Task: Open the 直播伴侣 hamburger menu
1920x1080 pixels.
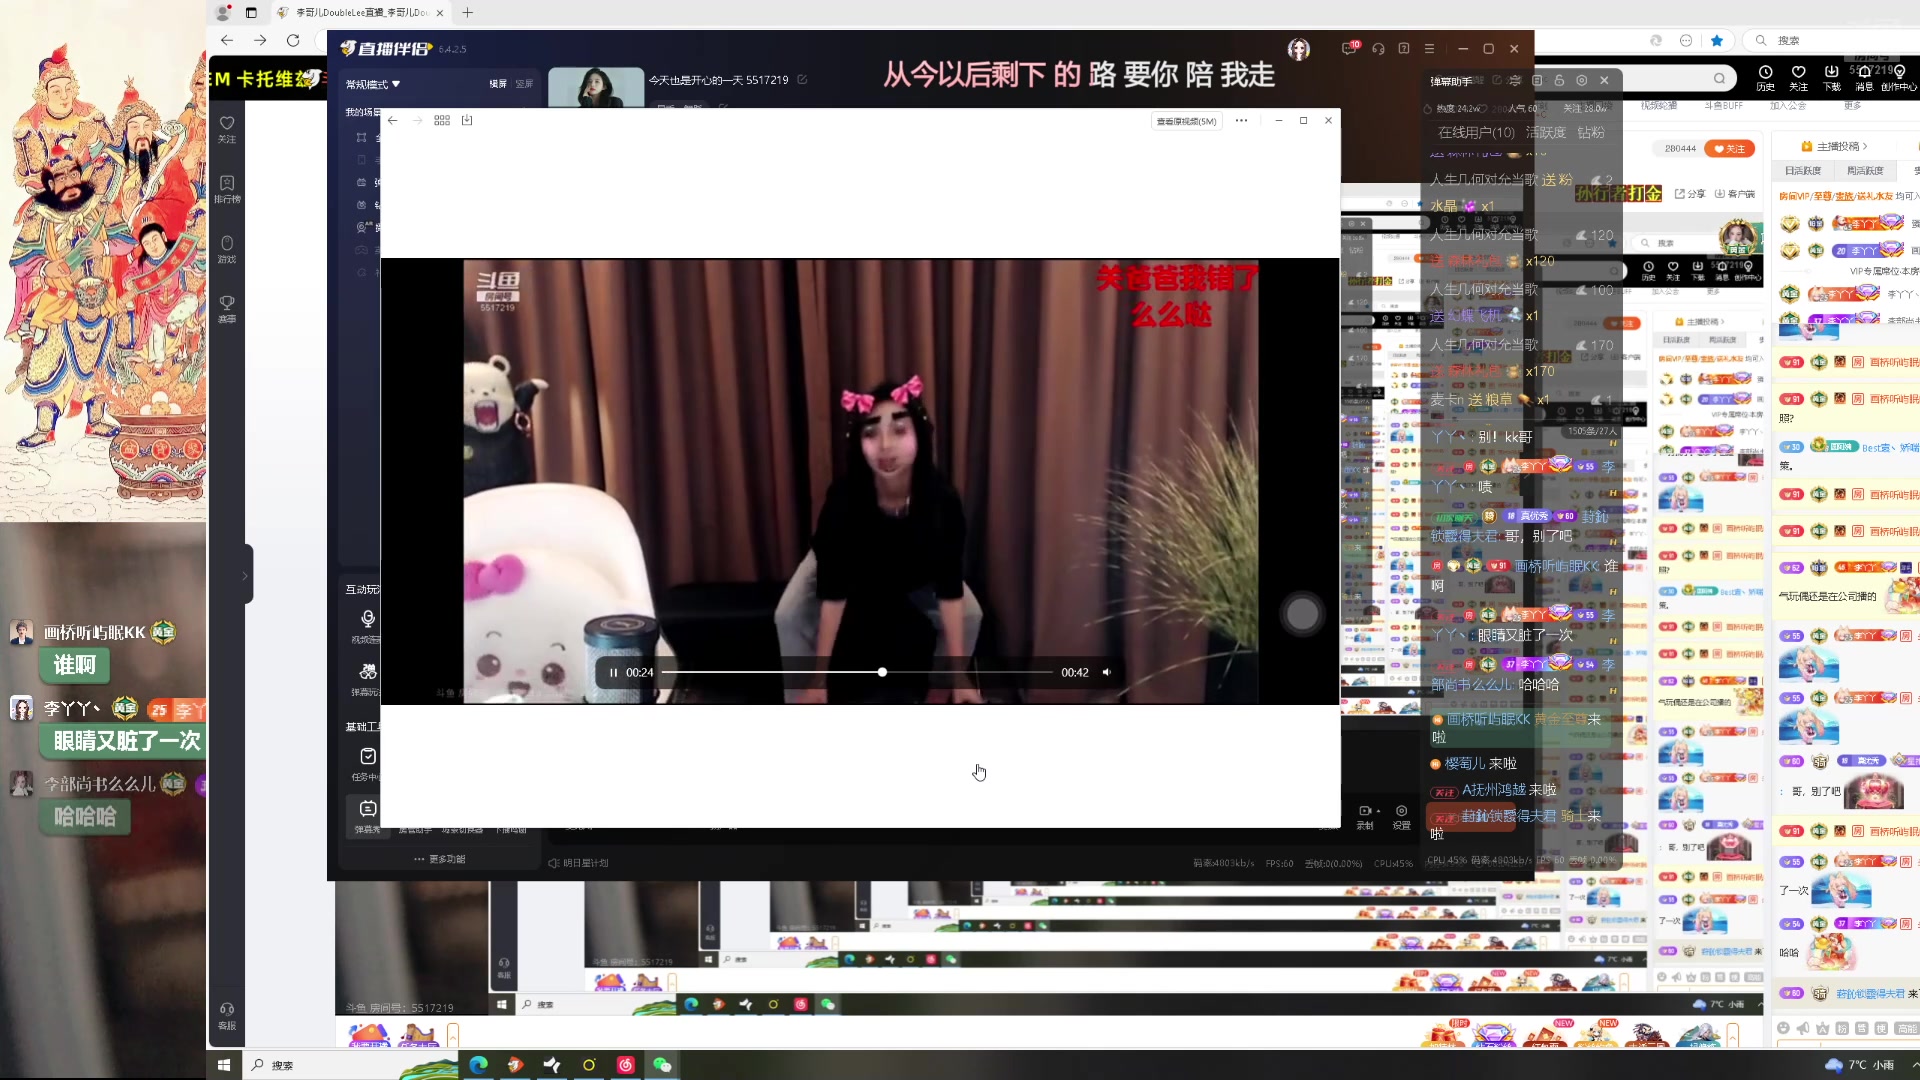Action: (1429, 49)
